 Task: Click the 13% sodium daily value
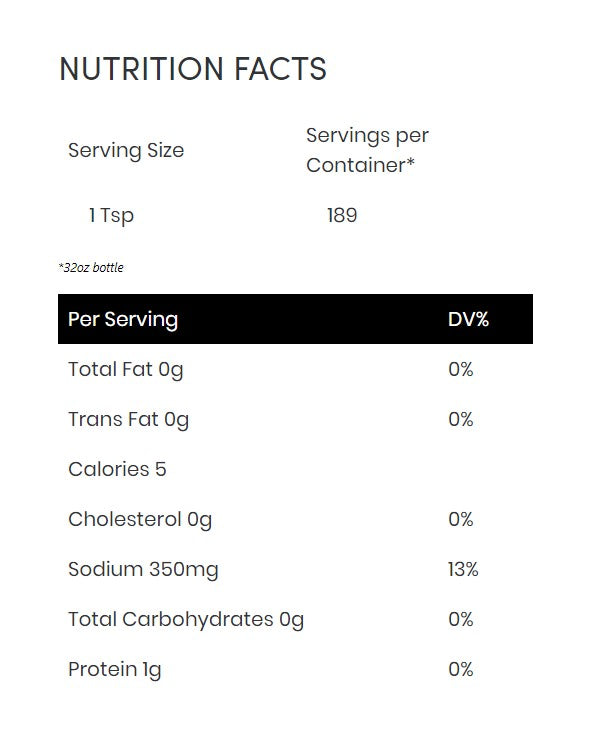coord(463,569)
